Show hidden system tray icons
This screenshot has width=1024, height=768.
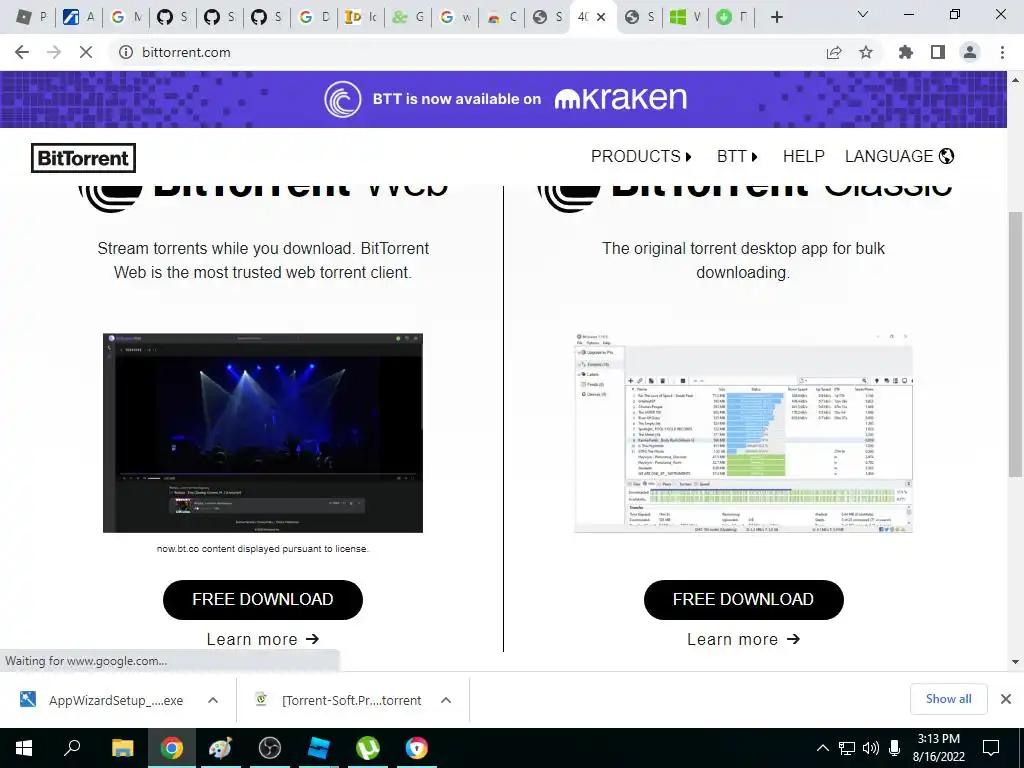click(x=823, y=748)
